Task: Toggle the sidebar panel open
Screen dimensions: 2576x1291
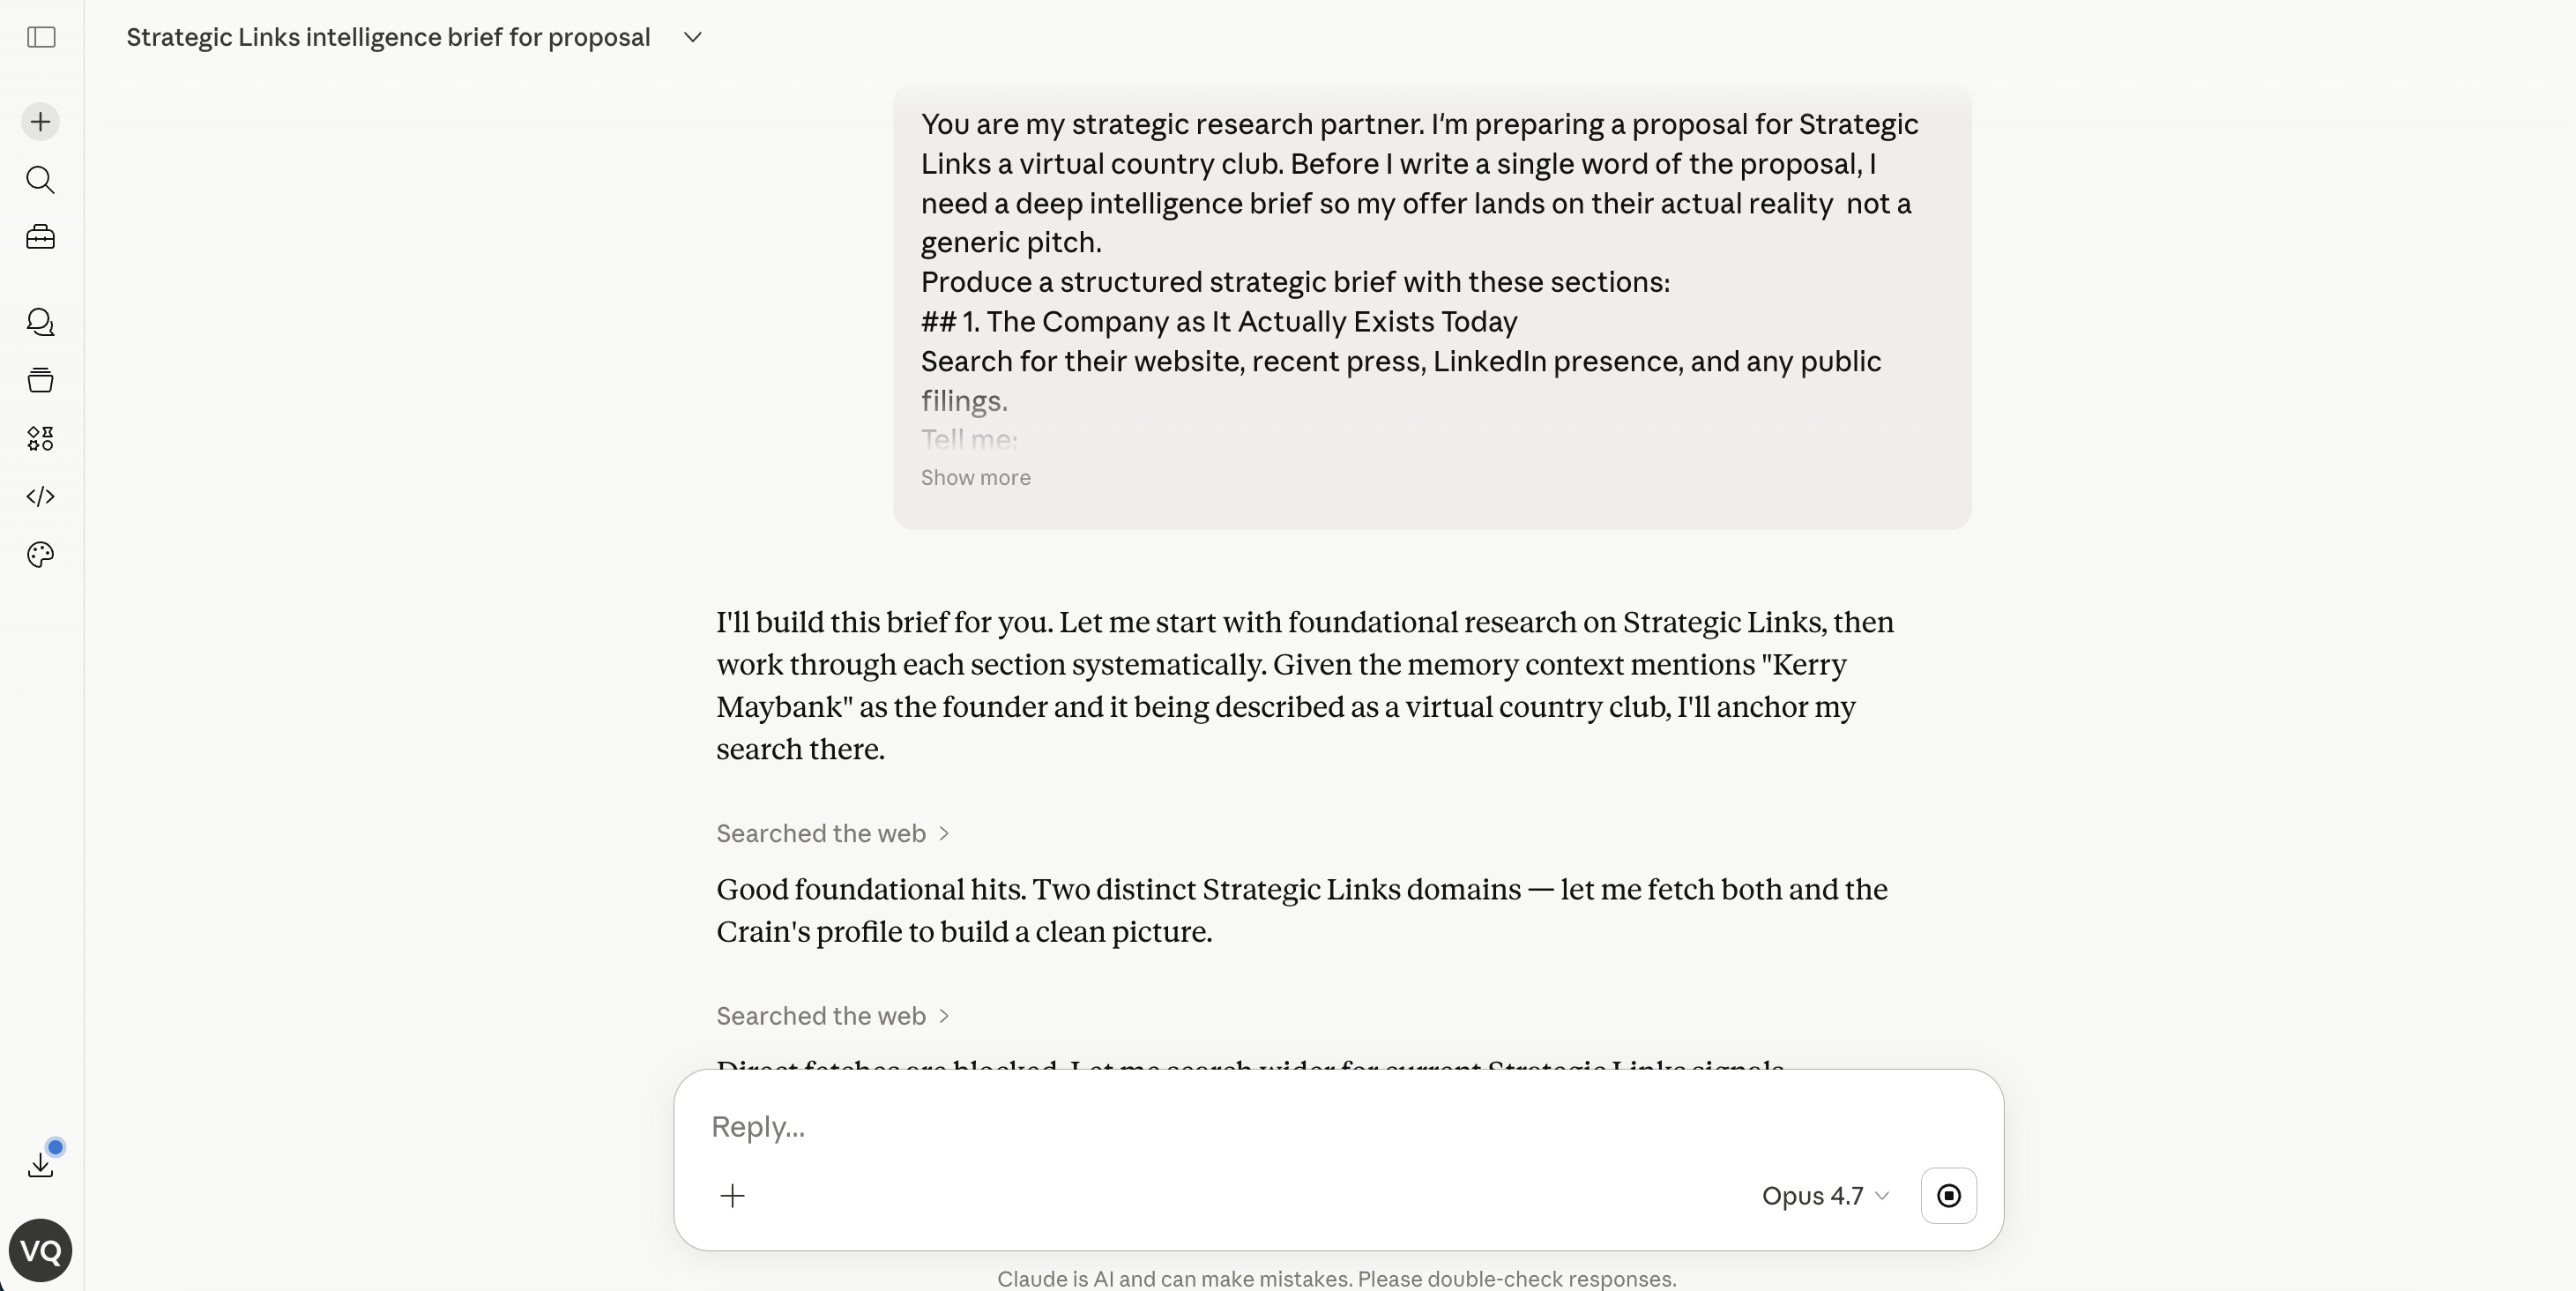Action: (41, 38)
